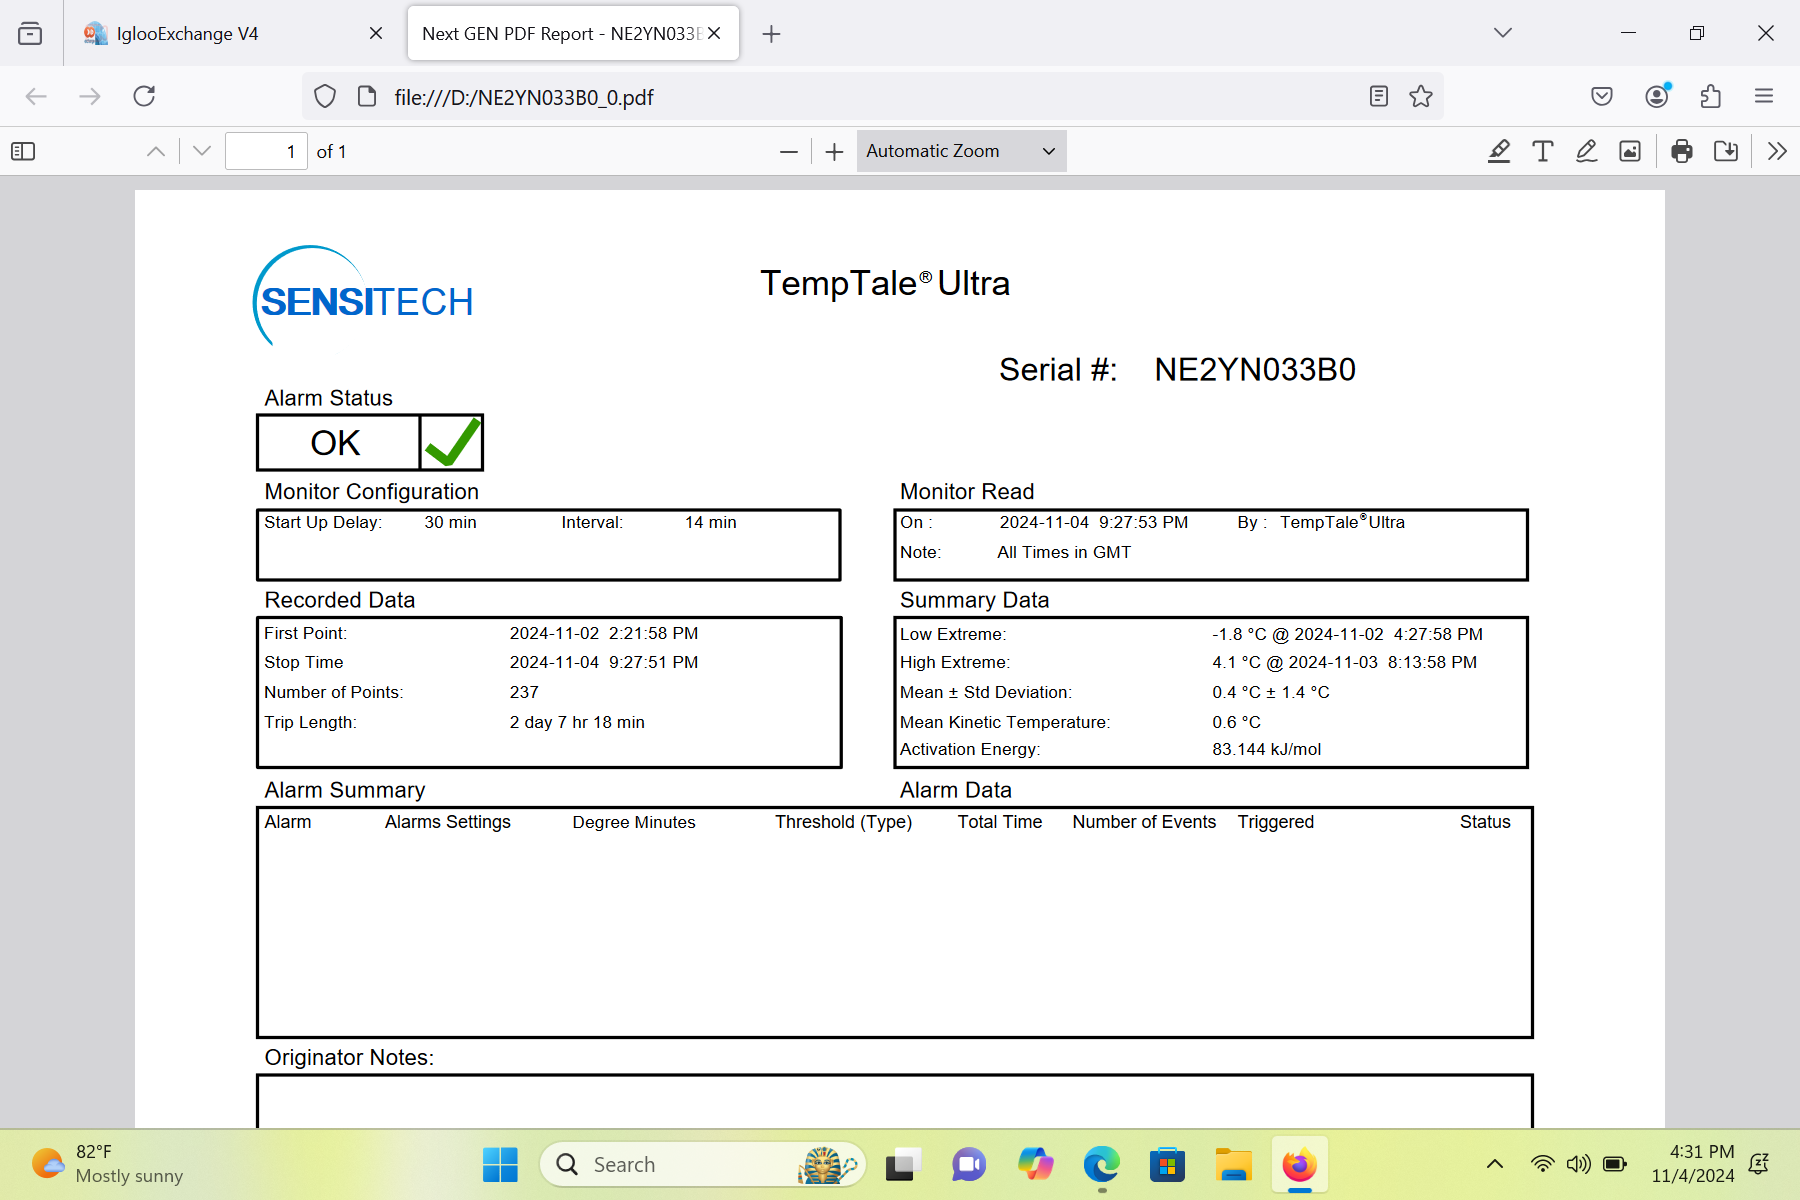The image size is (1800, 1200).
Task: Toggle the PDF sidebar
Action: tap(23, 151)
